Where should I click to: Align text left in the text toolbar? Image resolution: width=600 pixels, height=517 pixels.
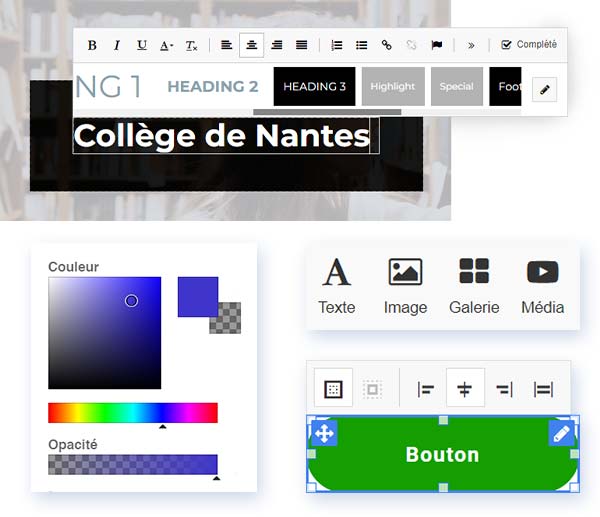(x=227, y=45)
